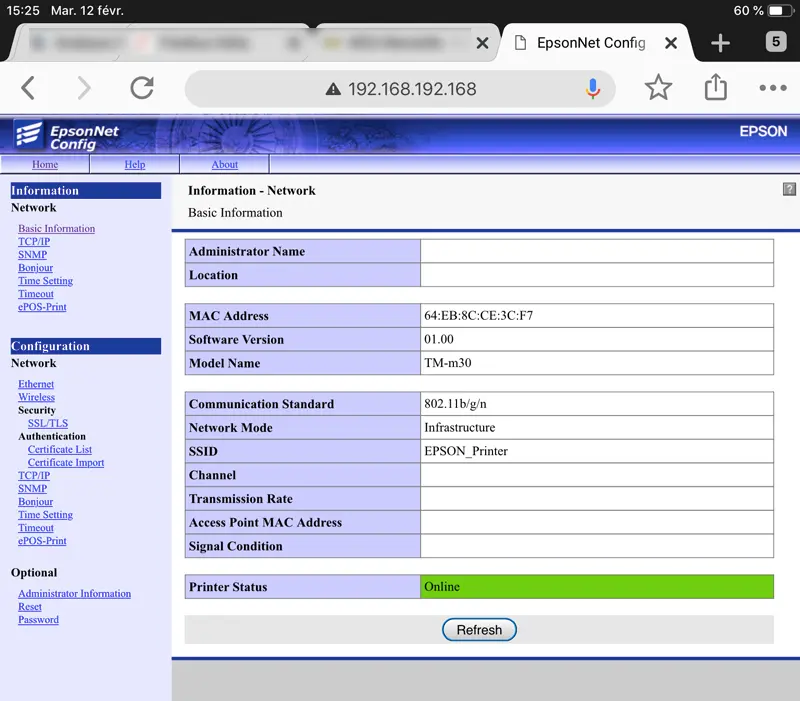Image resolution: width=800 pixels, height=701 pixels.
Task: Click the page help question mark icon
Action: (789, 189)
